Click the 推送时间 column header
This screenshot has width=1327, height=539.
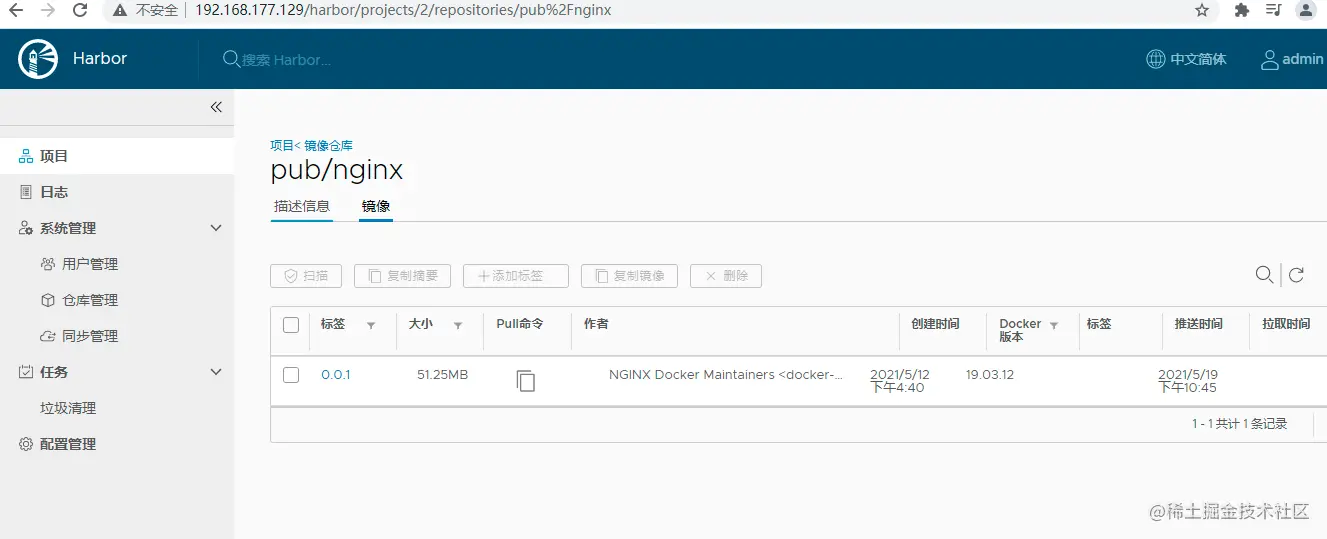coord(1198,324)
